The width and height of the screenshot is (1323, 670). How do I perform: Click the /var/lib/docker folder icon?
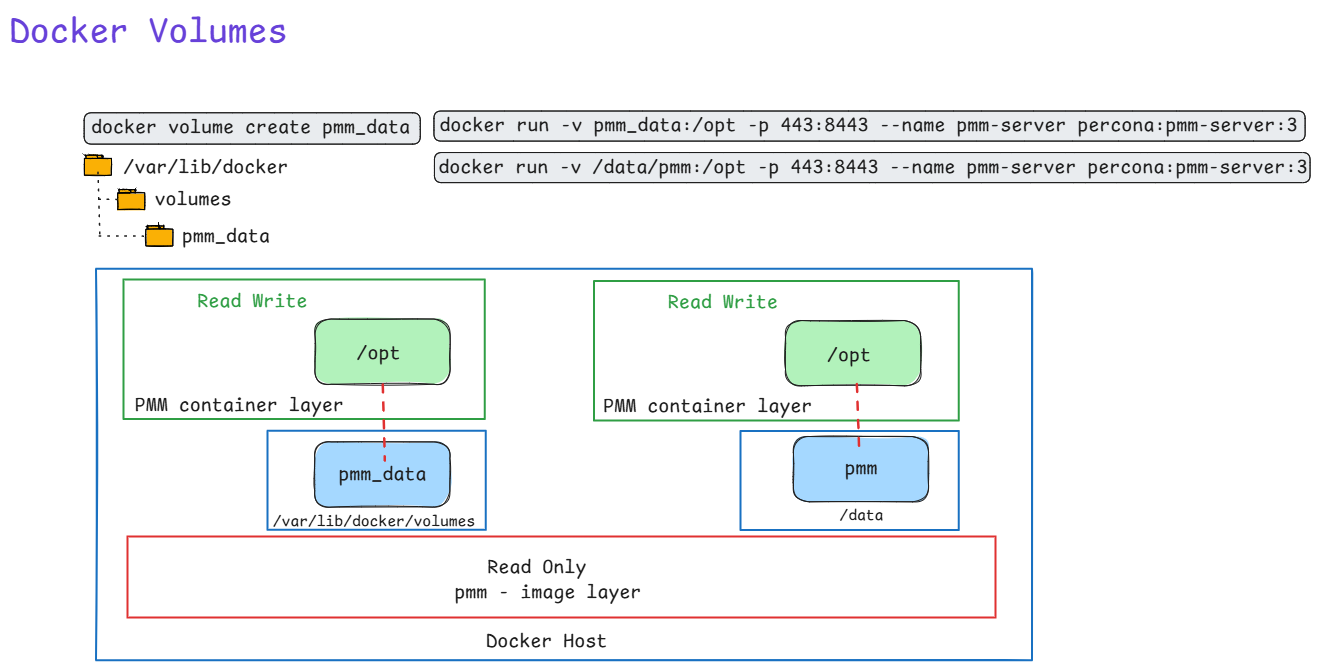pyautogui.click(x=98, y=166)
